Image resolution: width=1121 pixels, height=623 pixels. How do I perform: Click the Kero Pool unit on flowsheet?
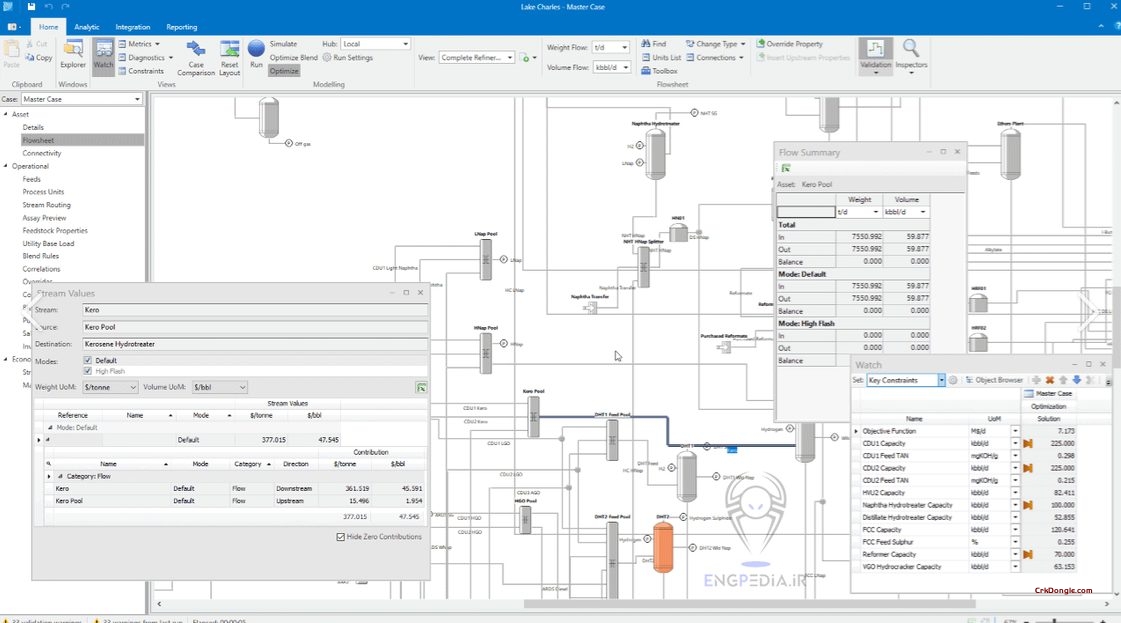coord(533,416)
